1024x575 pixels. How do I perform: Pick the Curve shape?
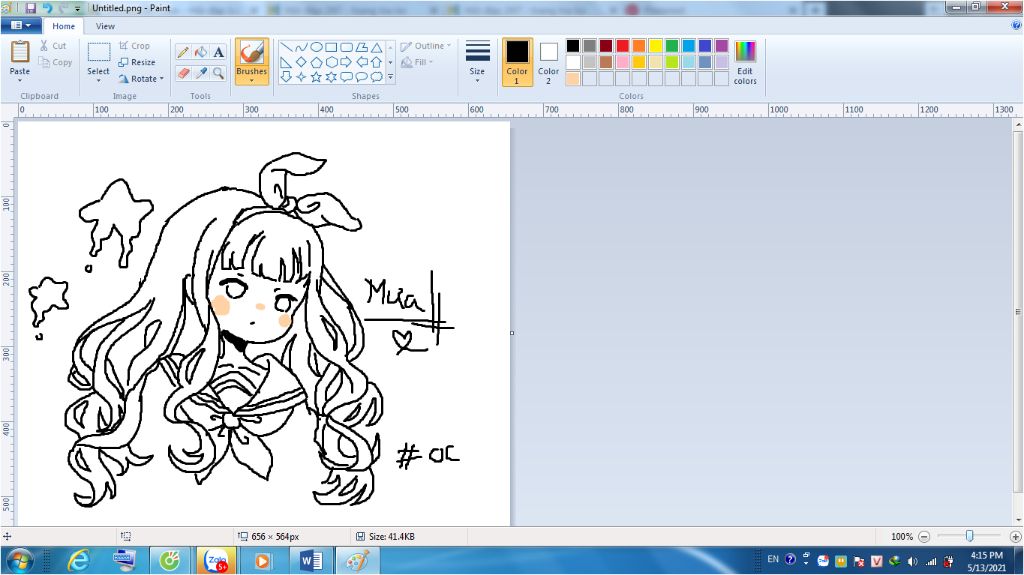pyautogui.click(x=301, y=48)
